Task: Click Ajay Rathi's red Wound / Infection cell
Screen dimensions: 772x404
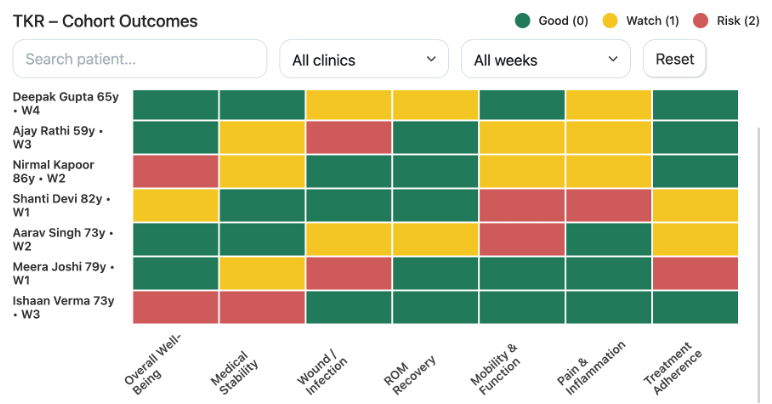Action: tap(349, 138)
